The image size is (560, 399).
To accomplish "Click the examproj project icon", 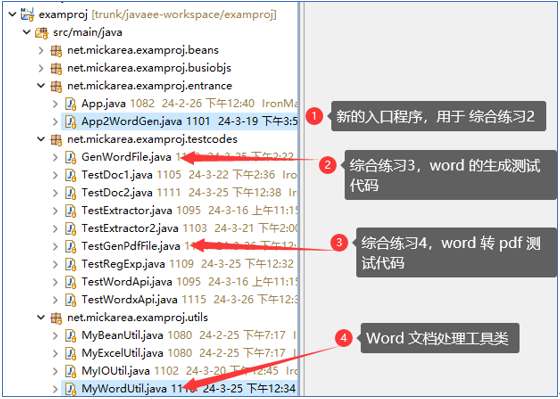I will pos(27,14).
